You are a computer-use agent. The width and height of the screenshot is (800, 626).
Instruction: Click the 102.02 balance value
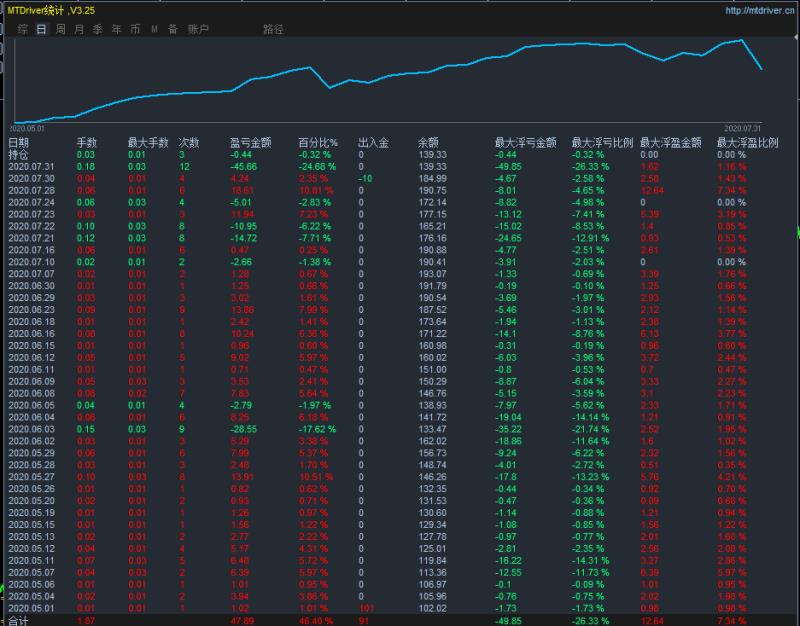432,608
